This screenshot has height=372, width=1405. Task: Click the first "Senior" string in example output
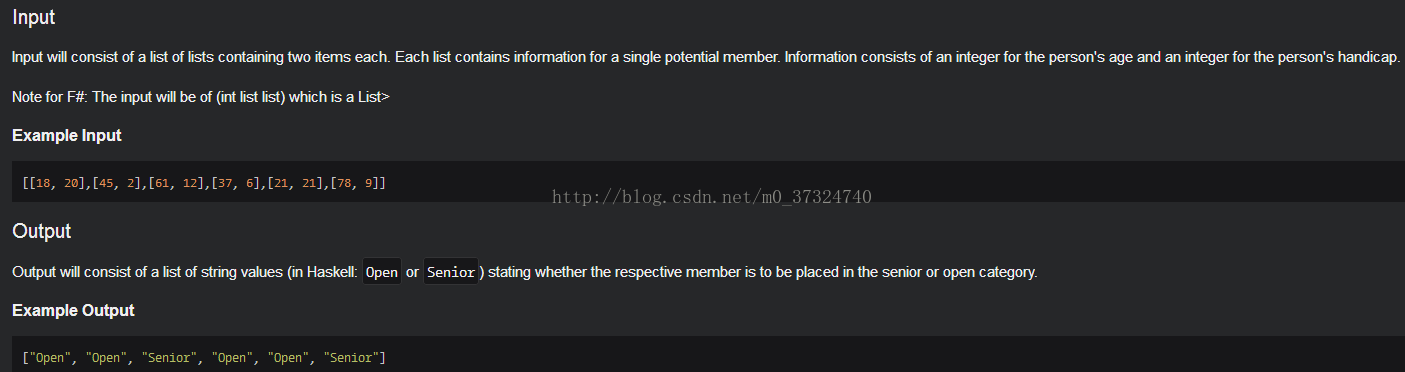pos(170,358)
